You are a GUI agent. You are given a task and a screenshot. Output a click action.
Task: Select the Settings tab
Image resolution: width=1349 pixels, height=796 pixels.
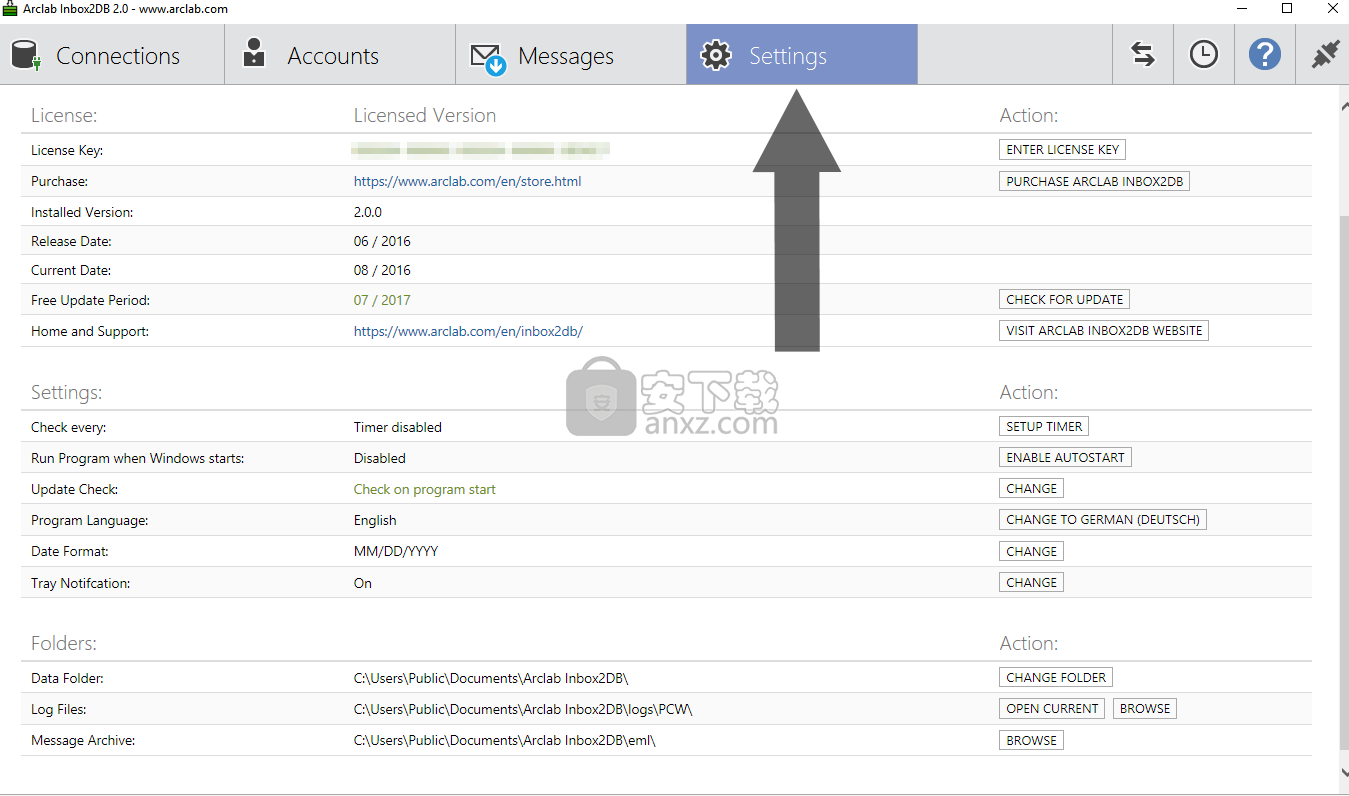[802, 55]
